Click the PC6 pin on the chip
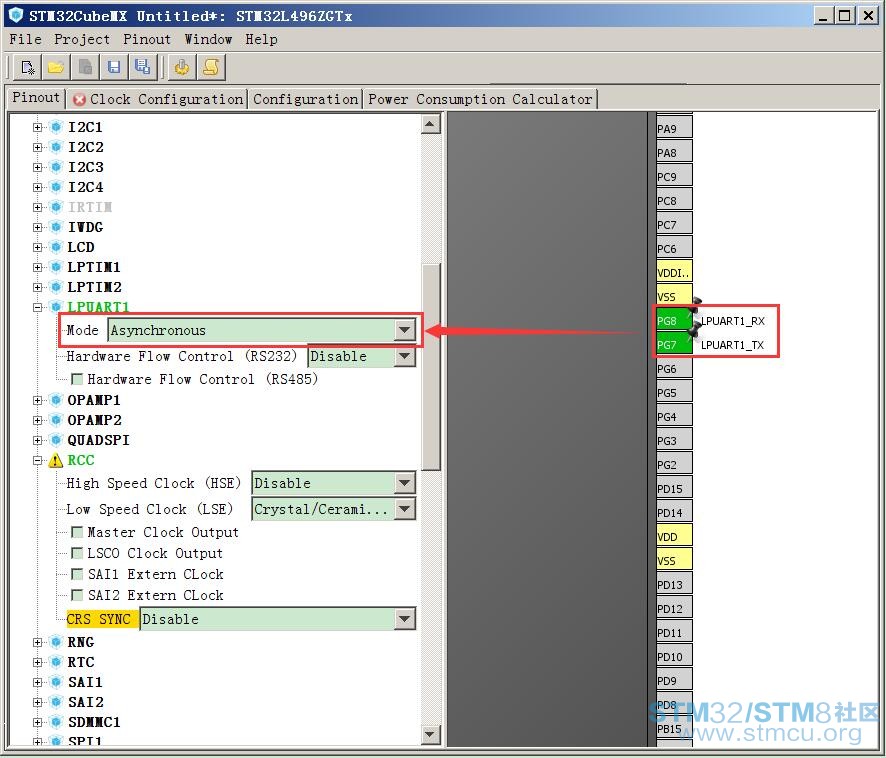The image size is (886, 758). [x=674, y=248]
